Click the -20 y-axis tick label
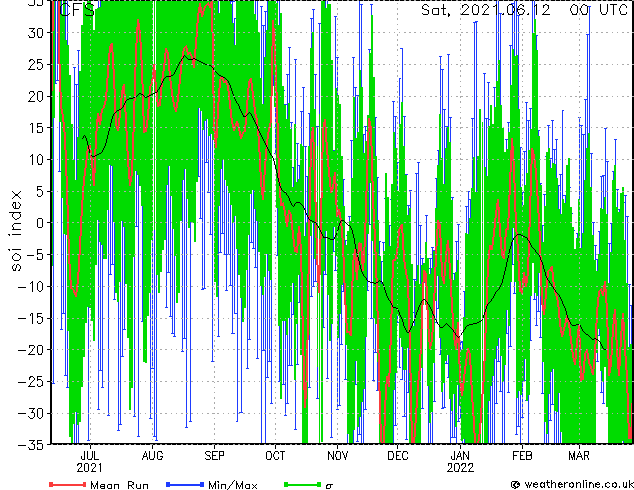Viewport: 634px width, 490px height. 31,350
